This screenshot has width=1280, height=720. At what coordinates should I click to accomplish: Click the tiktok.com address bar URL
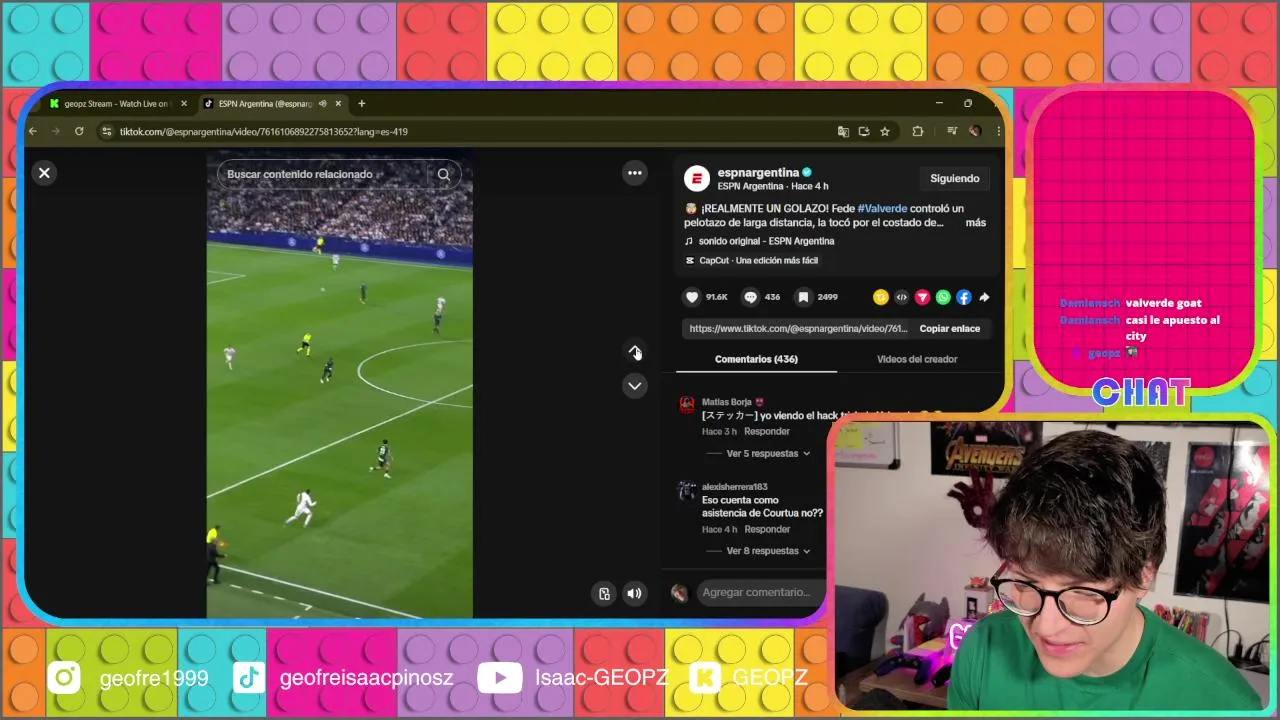(264, 131)
